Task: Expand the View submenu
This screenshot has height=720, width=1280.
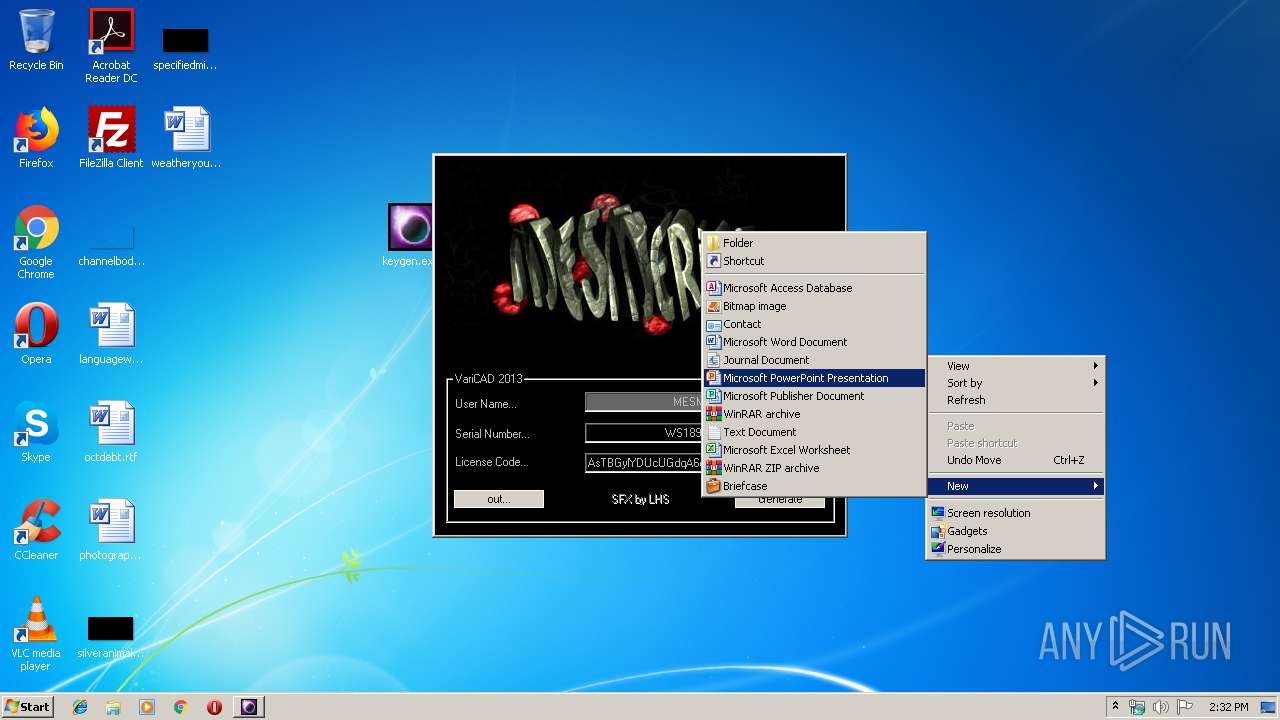Action: (1015, 366)
